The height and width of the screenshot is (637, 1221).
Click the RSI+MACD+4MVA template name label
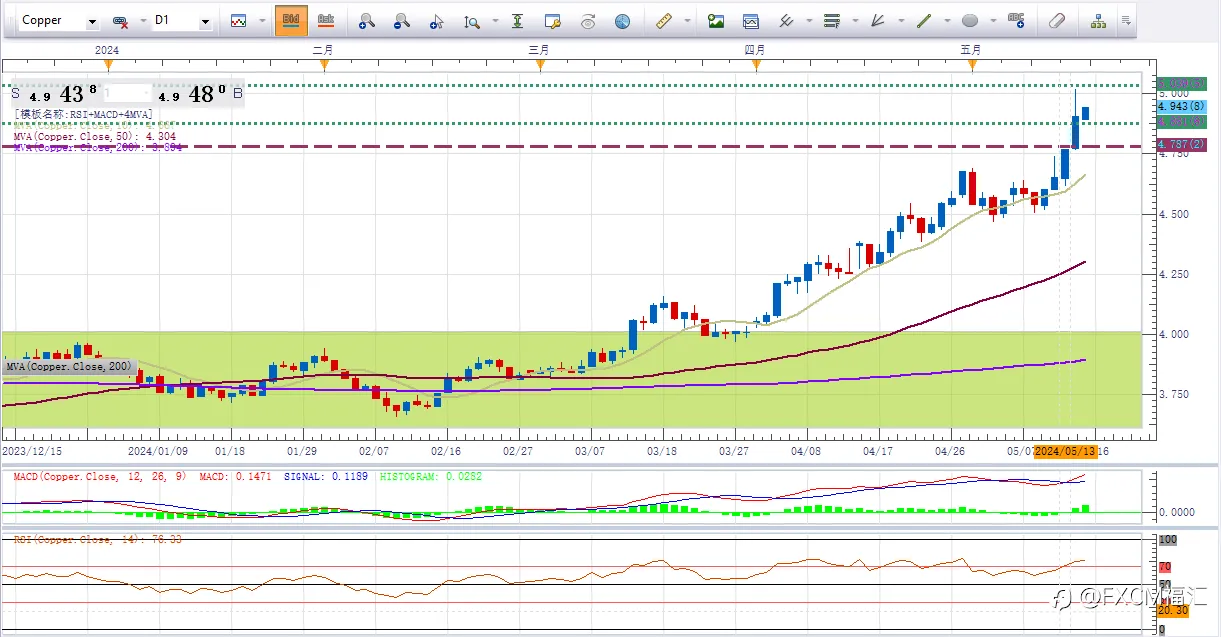coord(82,115)
